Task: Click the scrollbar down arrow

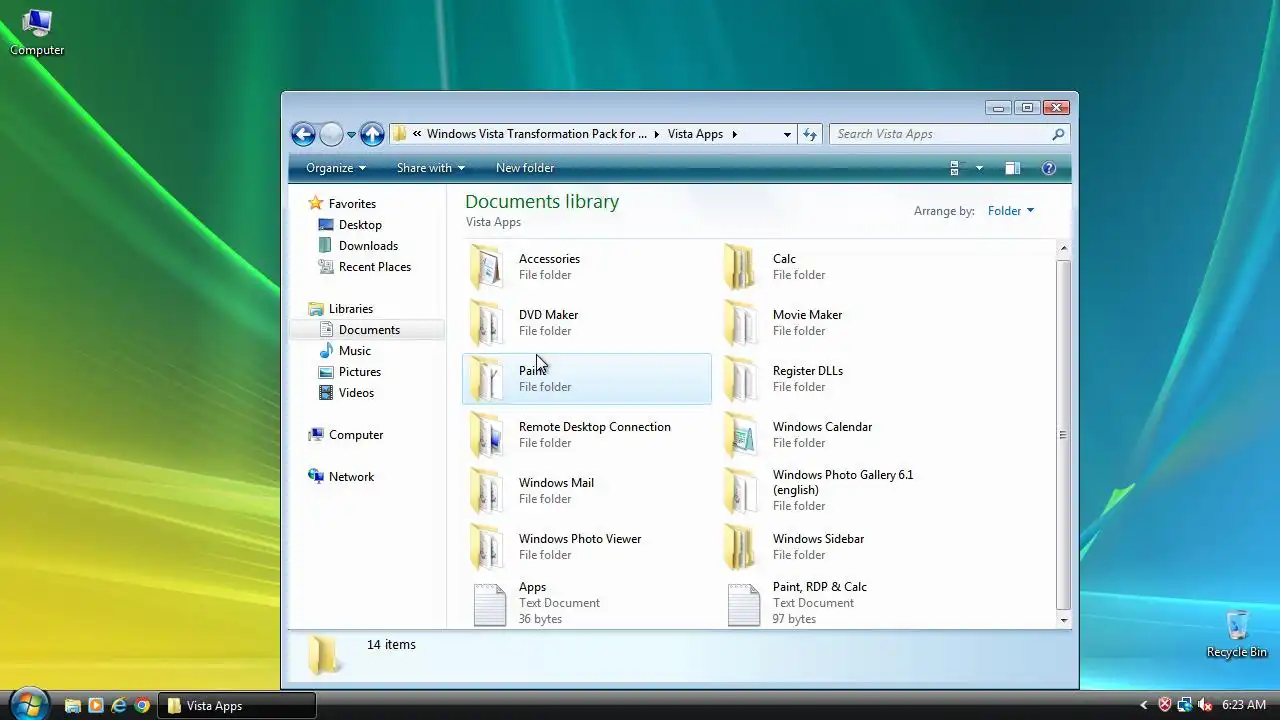Action: click(1063, 621)
